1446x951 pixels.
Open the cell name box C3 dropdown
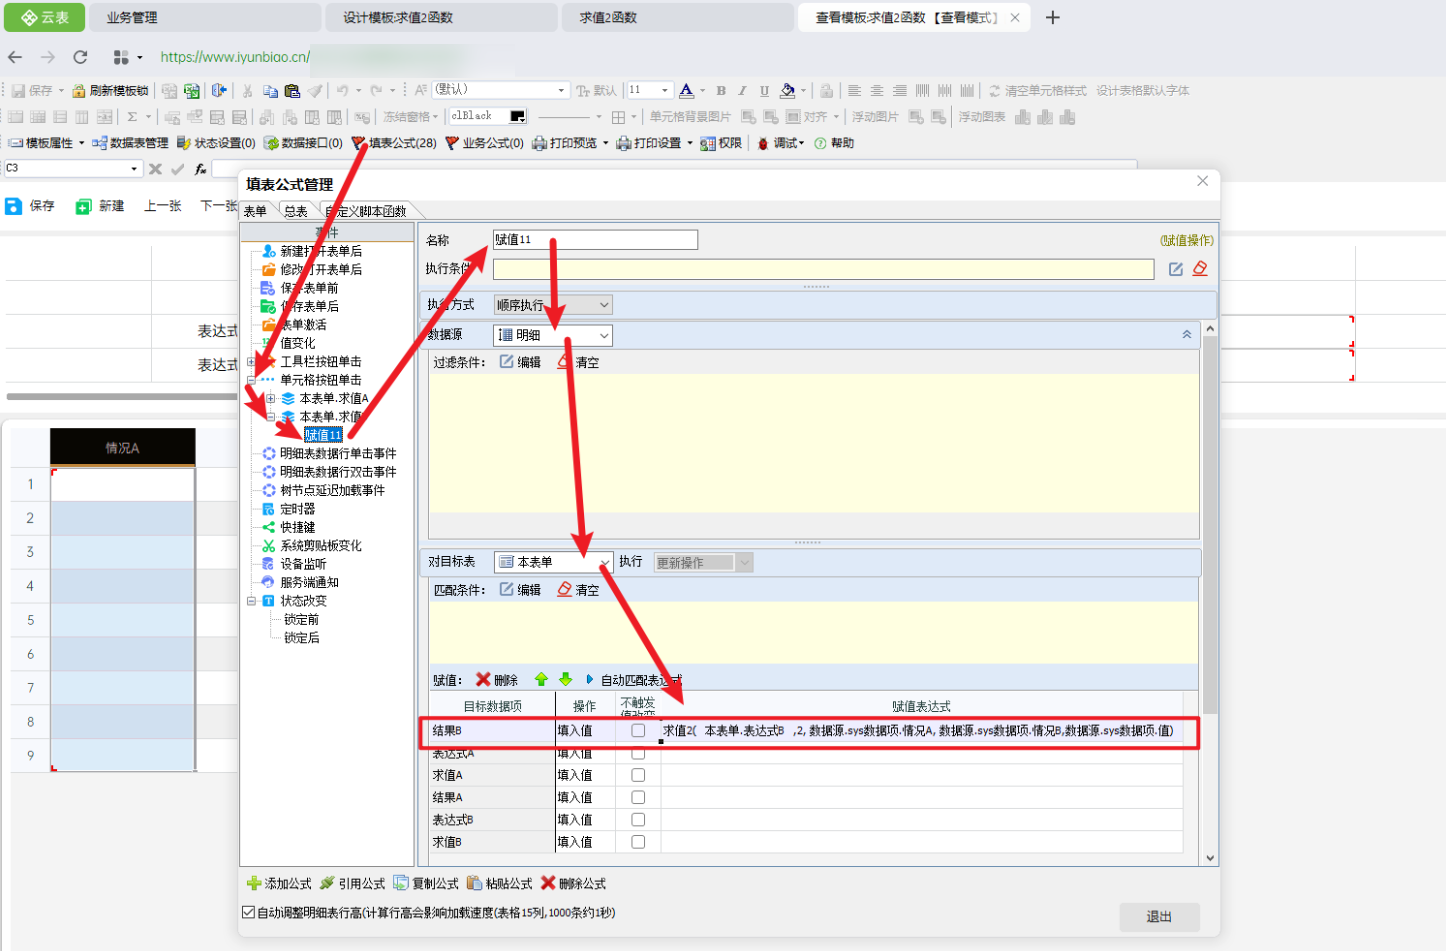click(134, 169)
